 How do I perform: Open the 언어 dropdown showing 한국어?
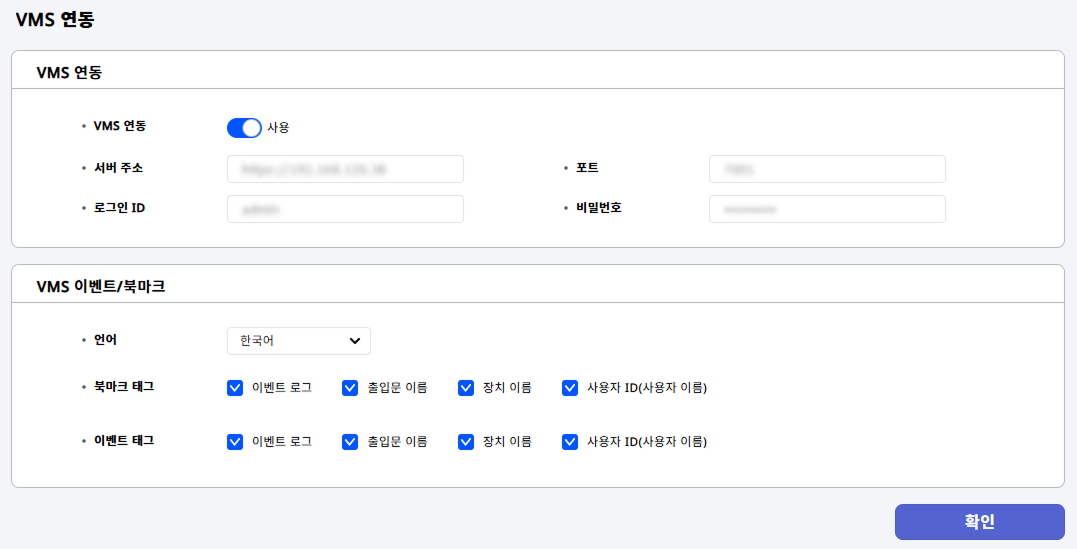(298, 341)
